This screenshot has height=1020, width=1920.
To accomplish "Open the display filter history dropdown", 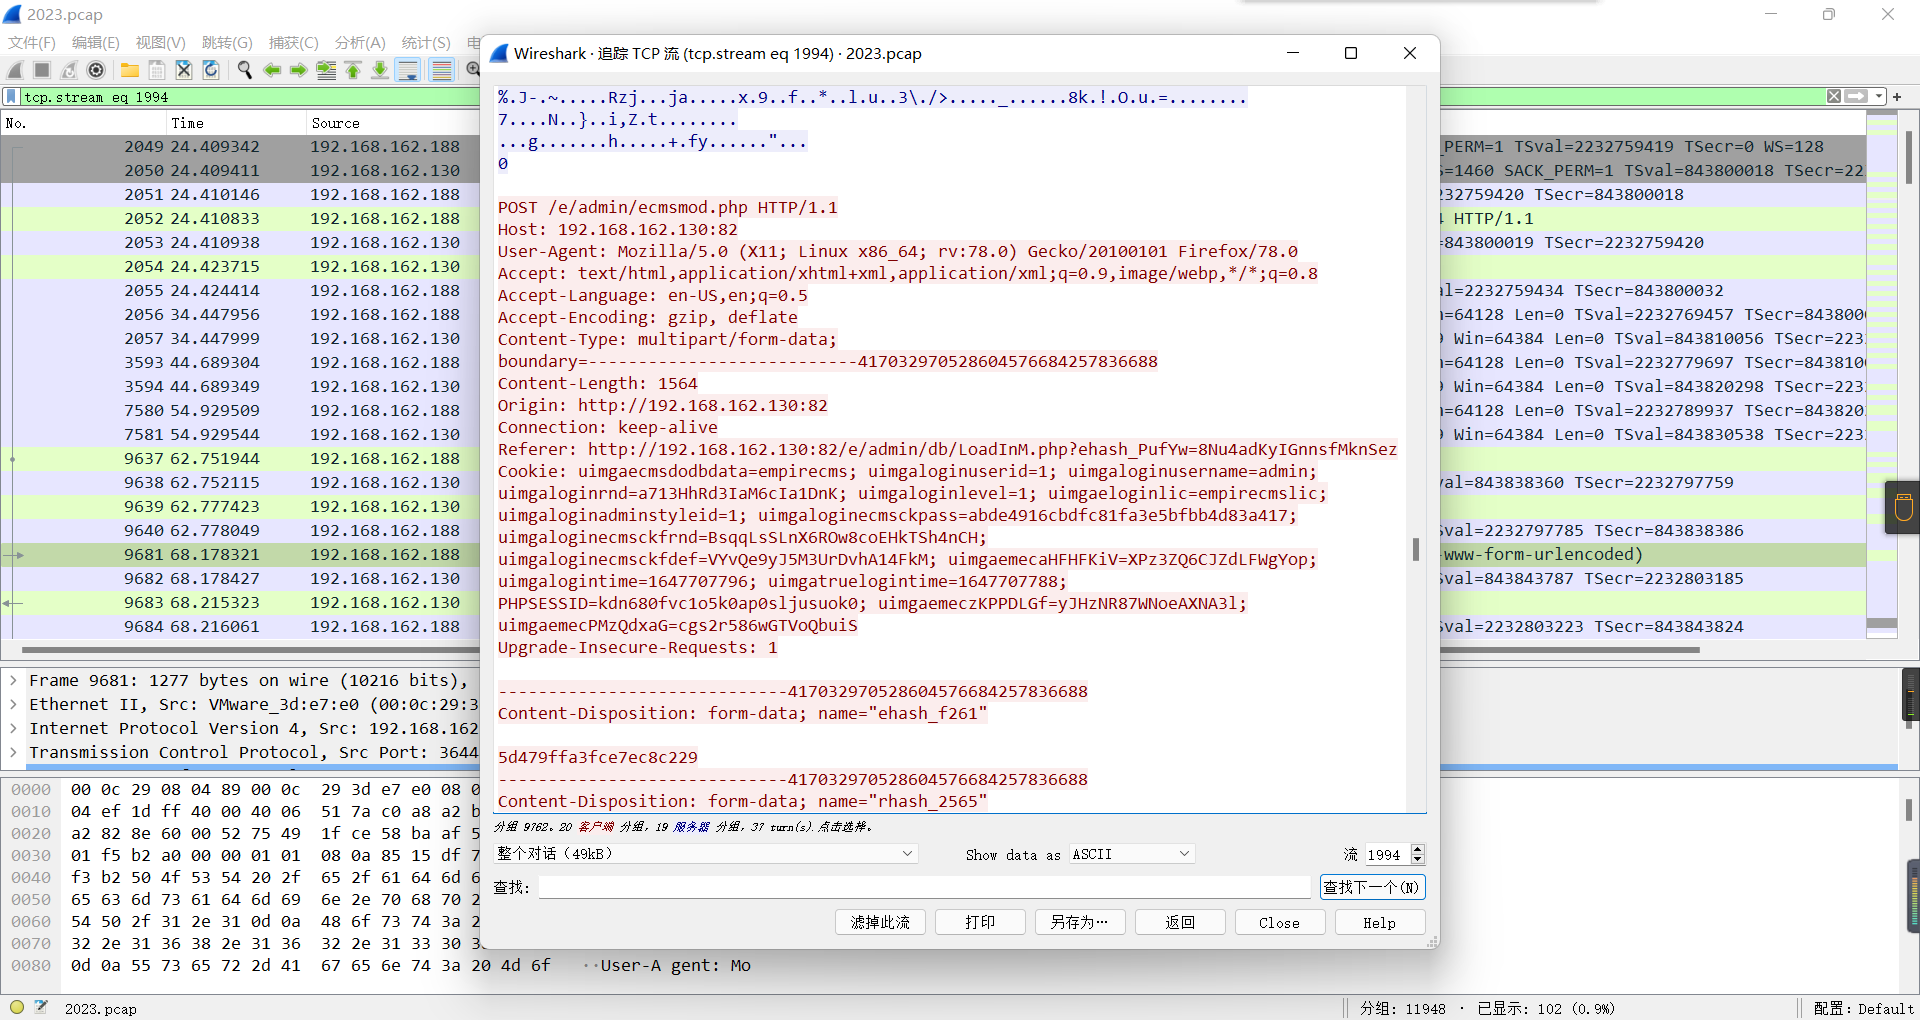I will (x=1879, y=96).
